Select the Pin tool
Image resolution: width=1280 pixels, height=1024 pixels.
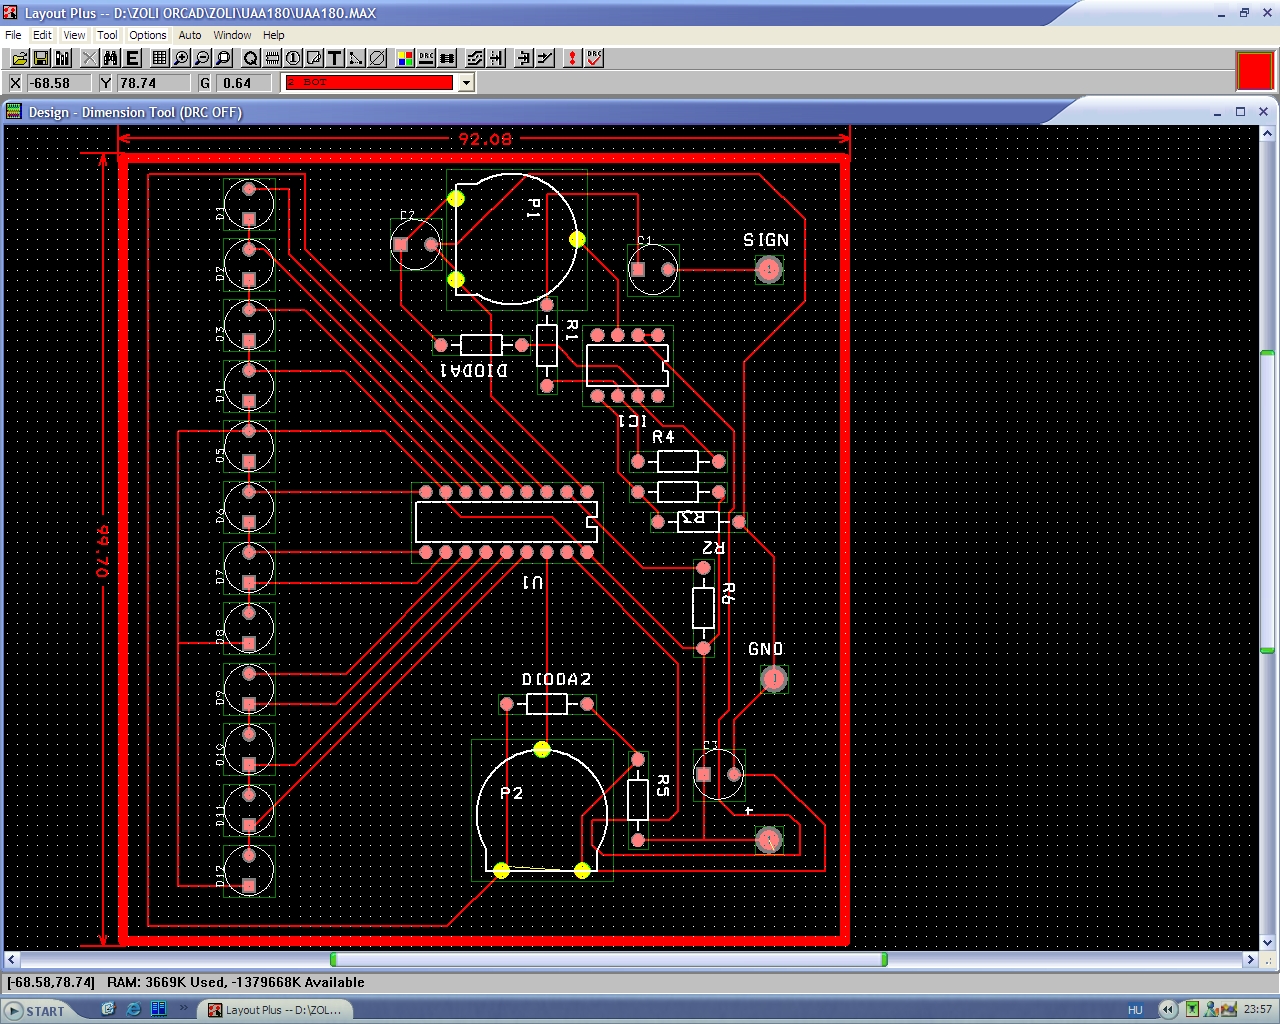293,58
